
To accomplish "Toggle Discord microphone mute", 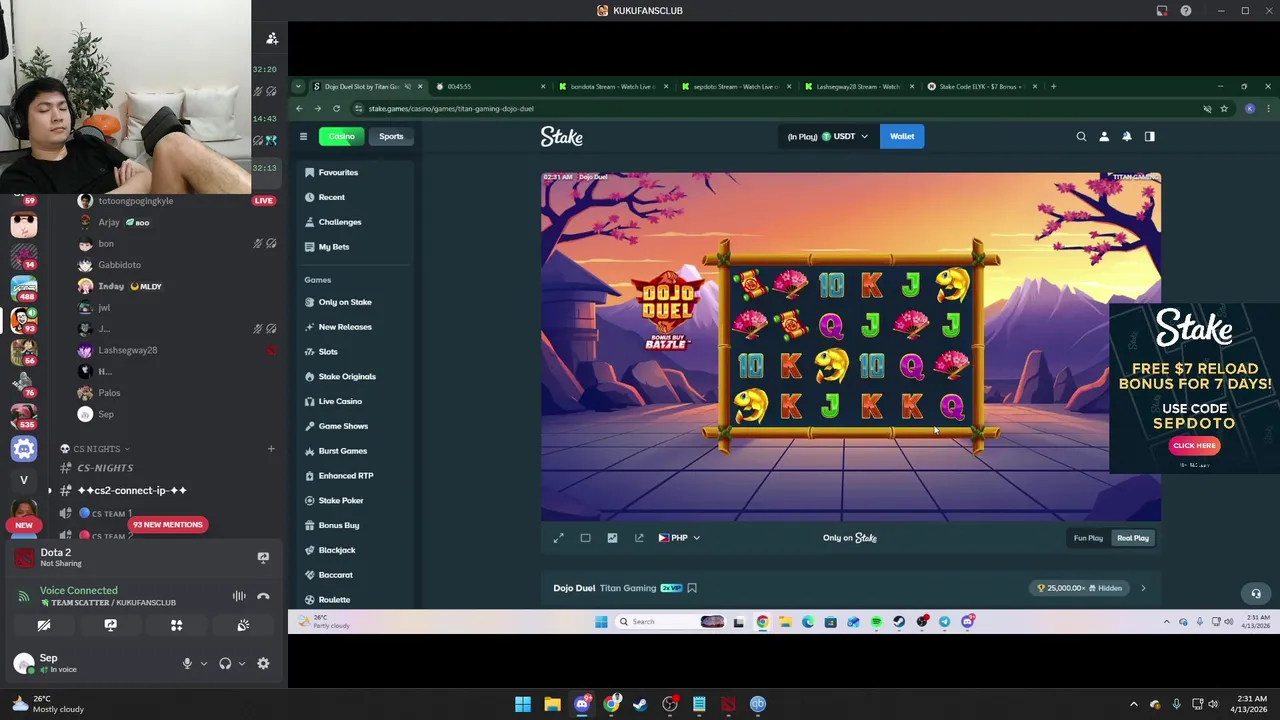I will point(187,663).
